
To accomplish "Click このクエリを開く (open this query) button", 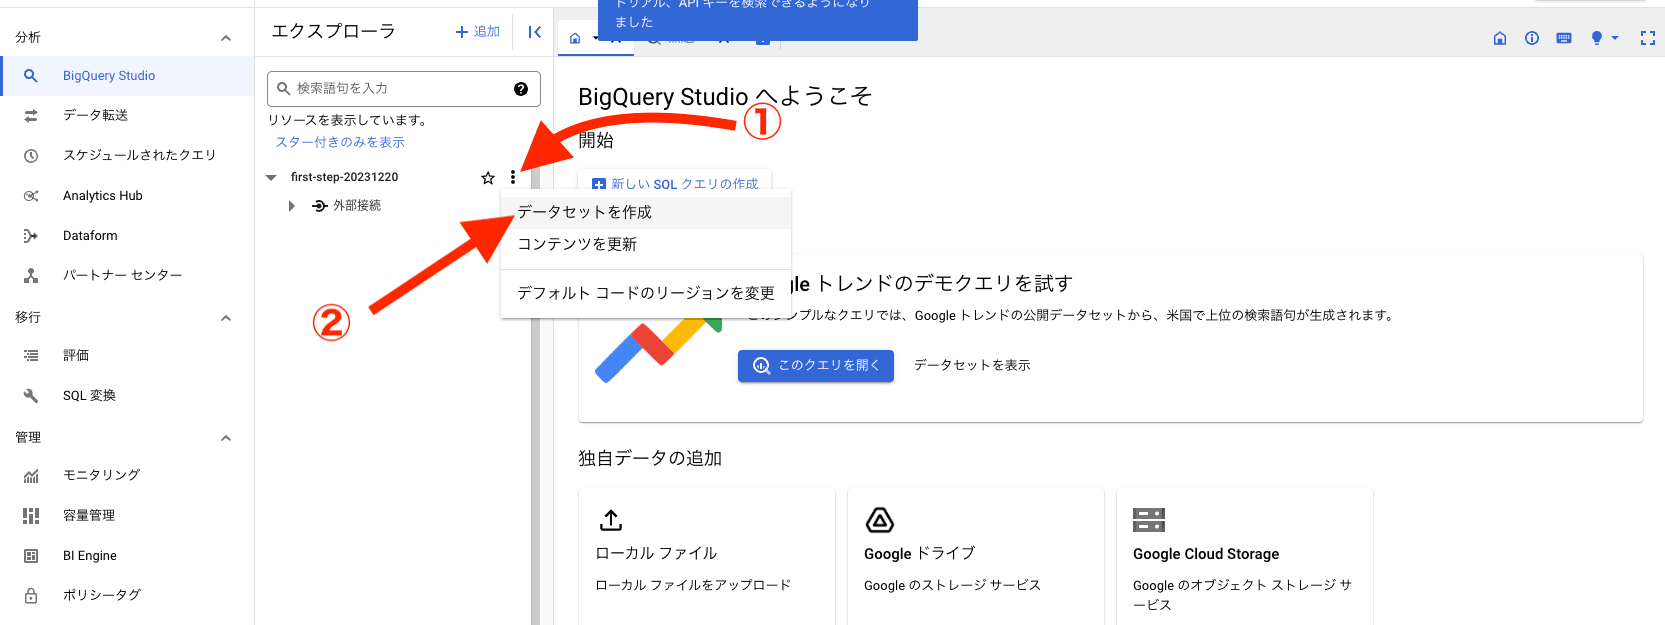I will point(816,366).
